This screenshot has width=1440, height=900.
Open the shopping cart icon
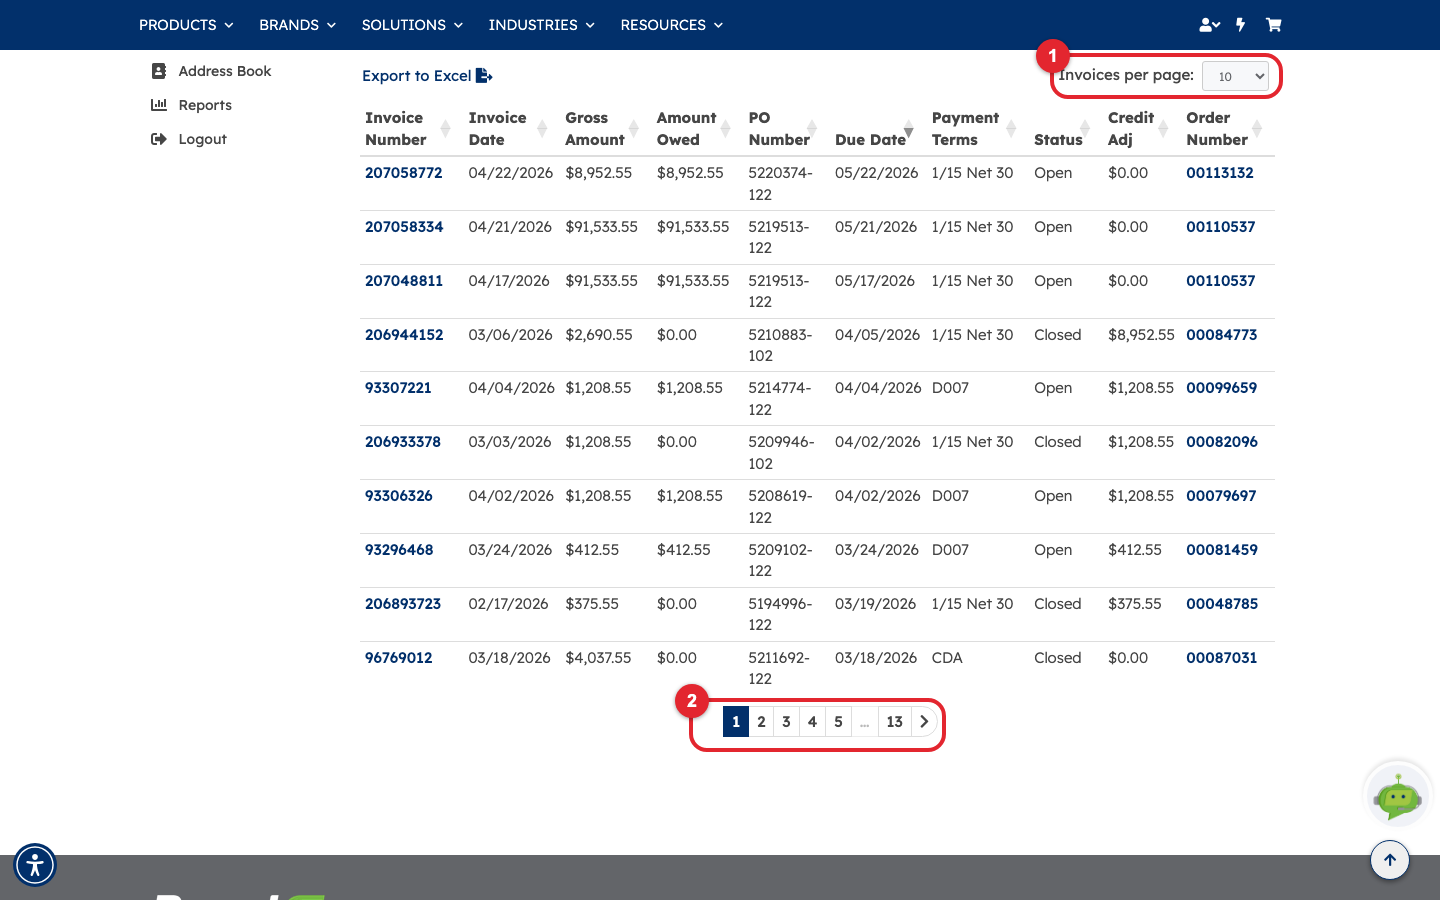pyautogui.click(x=1273, y=25)
